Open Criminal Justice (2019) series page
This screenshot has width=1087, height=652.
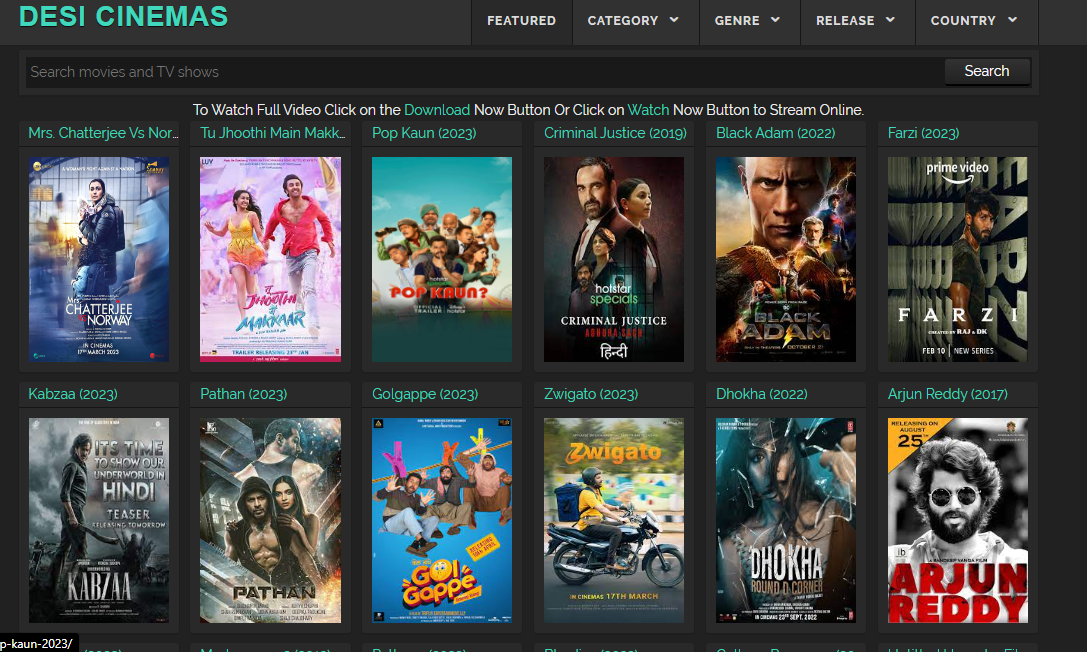[613, 133]
